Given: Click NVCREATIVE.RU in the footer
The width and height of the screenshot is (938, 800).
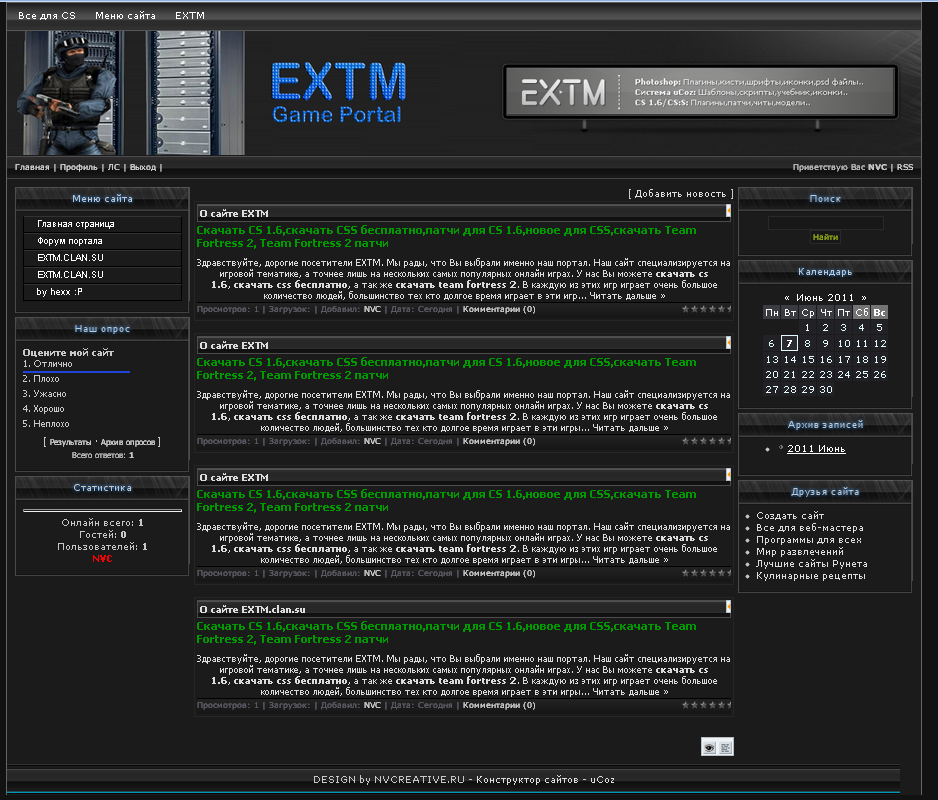Looking at the screenshot, I should click(419, 780).
